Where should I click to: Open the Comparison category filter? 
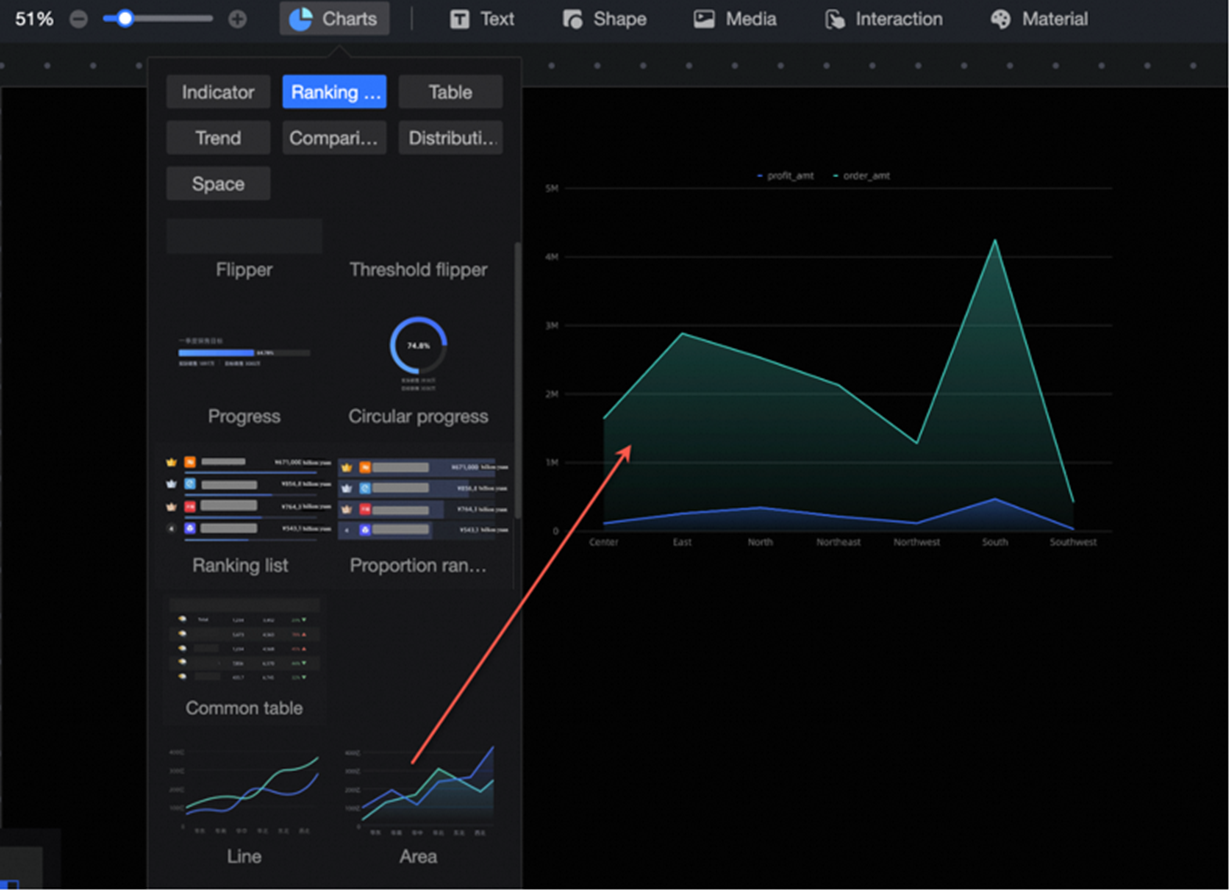coord(334,138)
